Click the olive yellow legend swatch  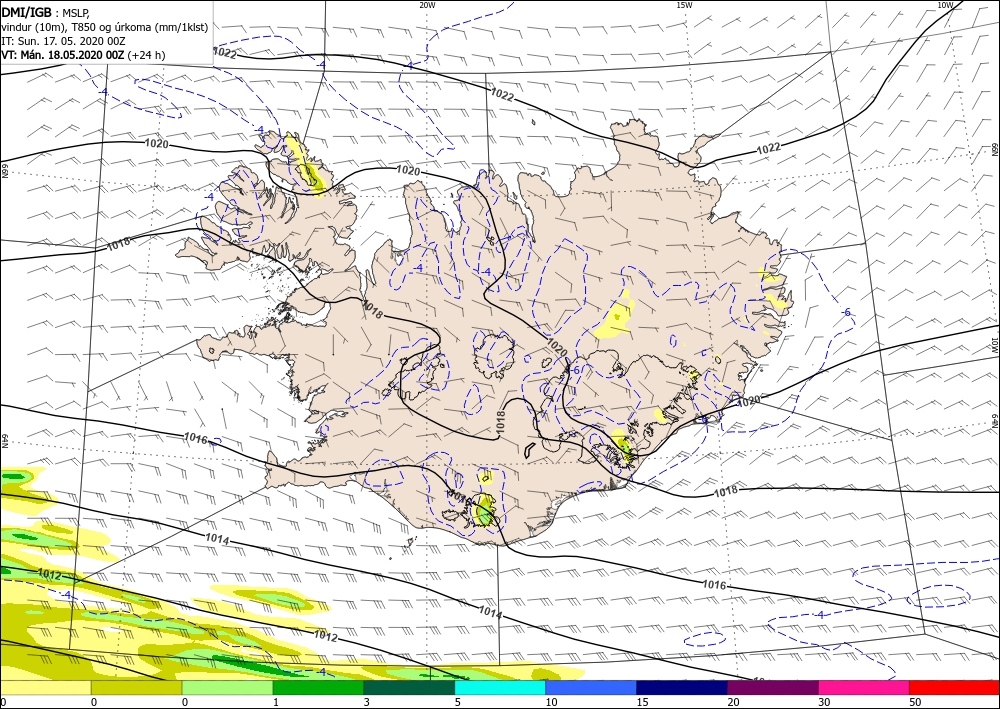(136, 687)
